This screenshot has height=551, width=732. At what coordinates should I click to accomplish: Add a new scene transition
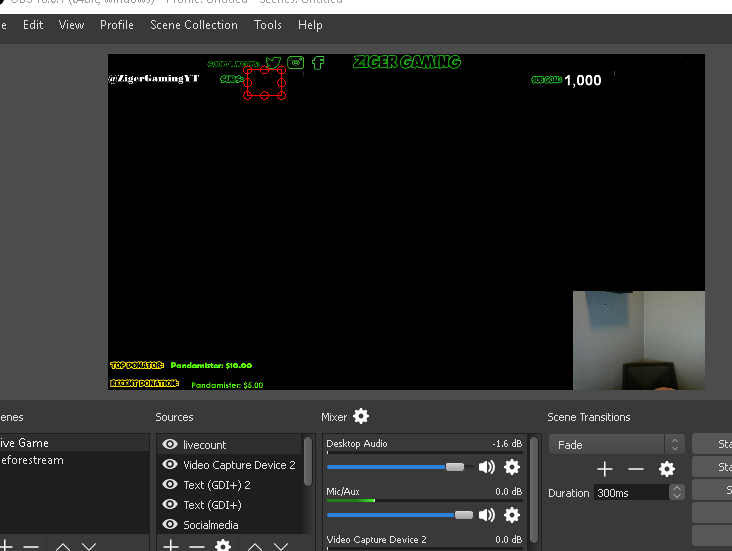[605, 469]
